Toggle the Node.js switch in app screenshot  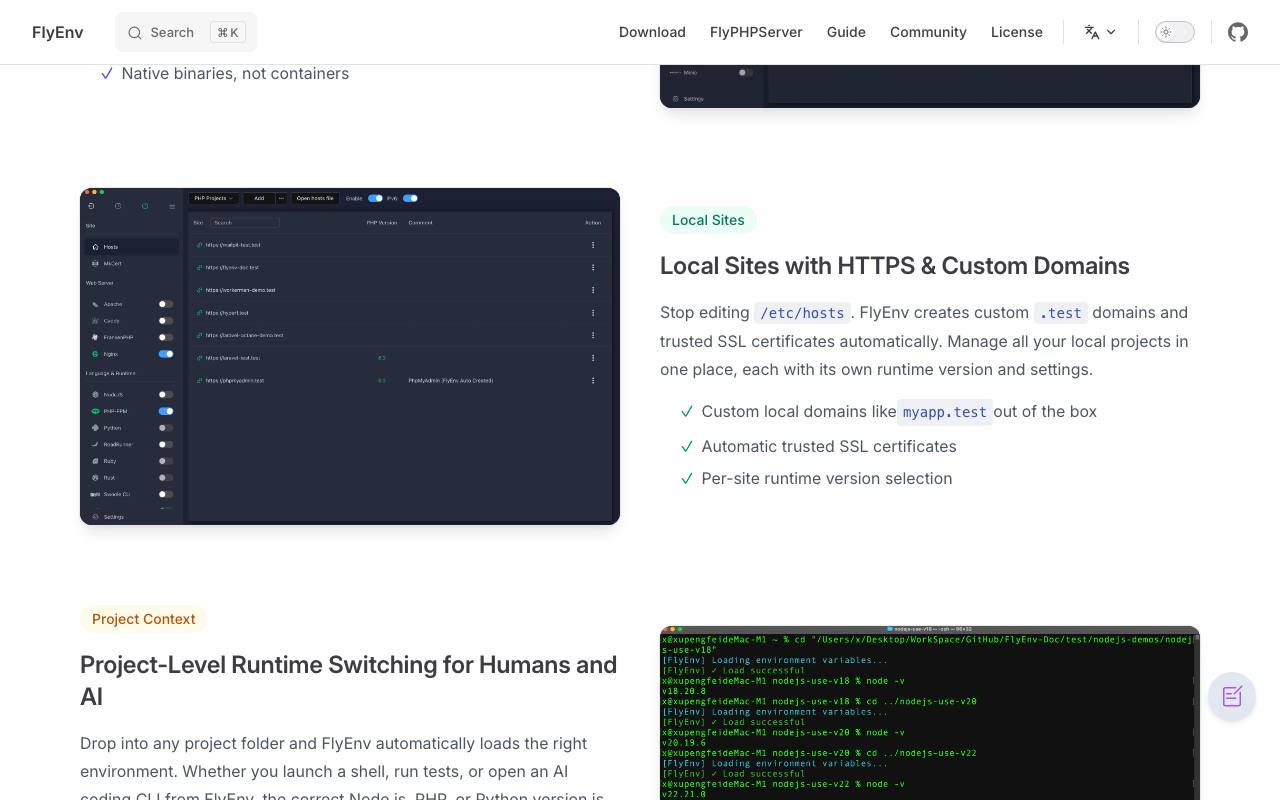coord(166,395)
